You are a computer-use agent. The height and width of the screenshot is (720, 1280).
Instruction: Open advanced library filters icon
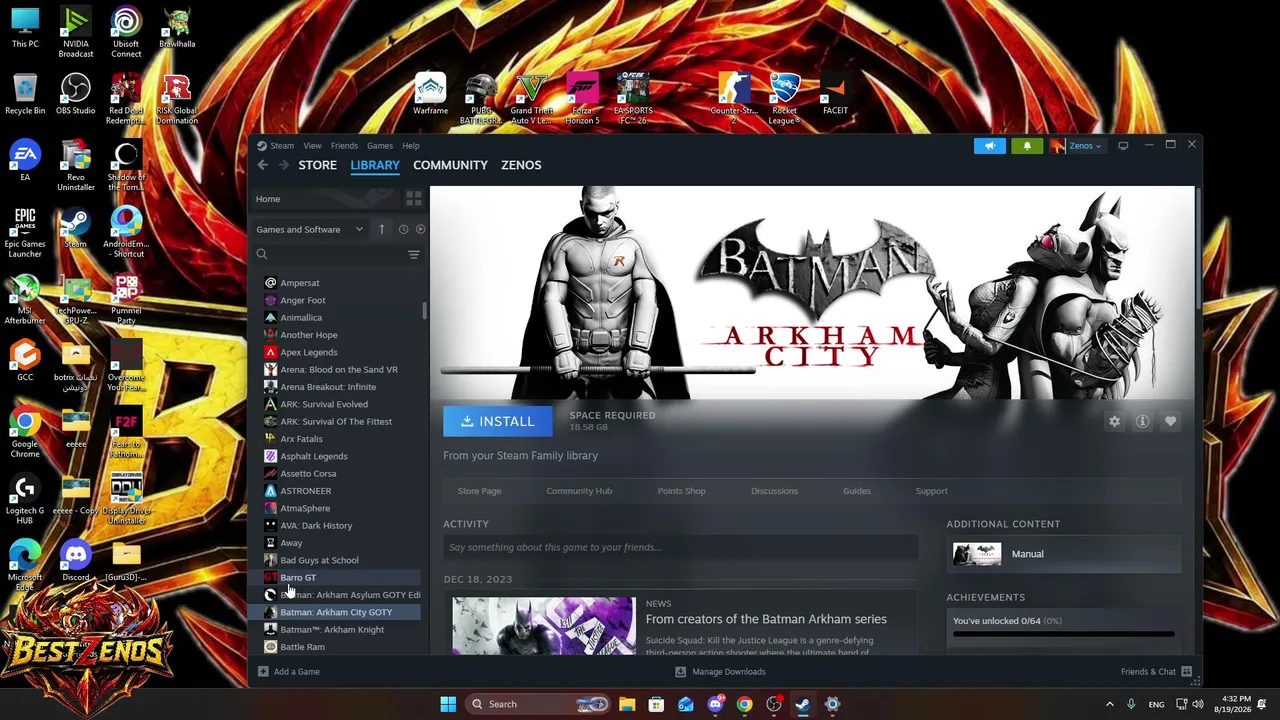(414, 255)
